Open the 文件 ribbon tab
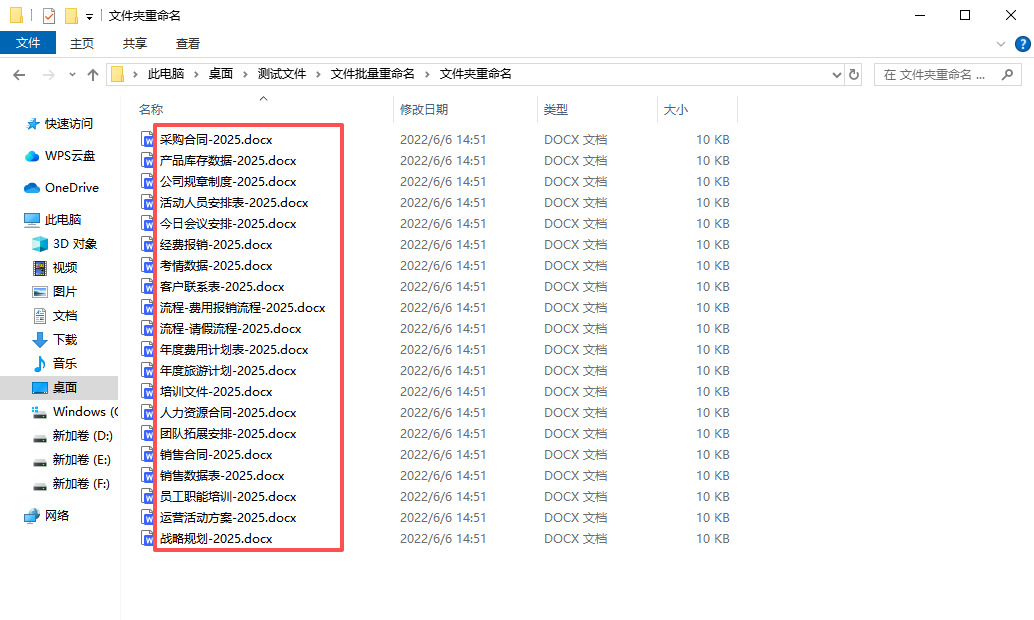The height and width of the screenshot is (620, 1034). (x=28, y=43)
